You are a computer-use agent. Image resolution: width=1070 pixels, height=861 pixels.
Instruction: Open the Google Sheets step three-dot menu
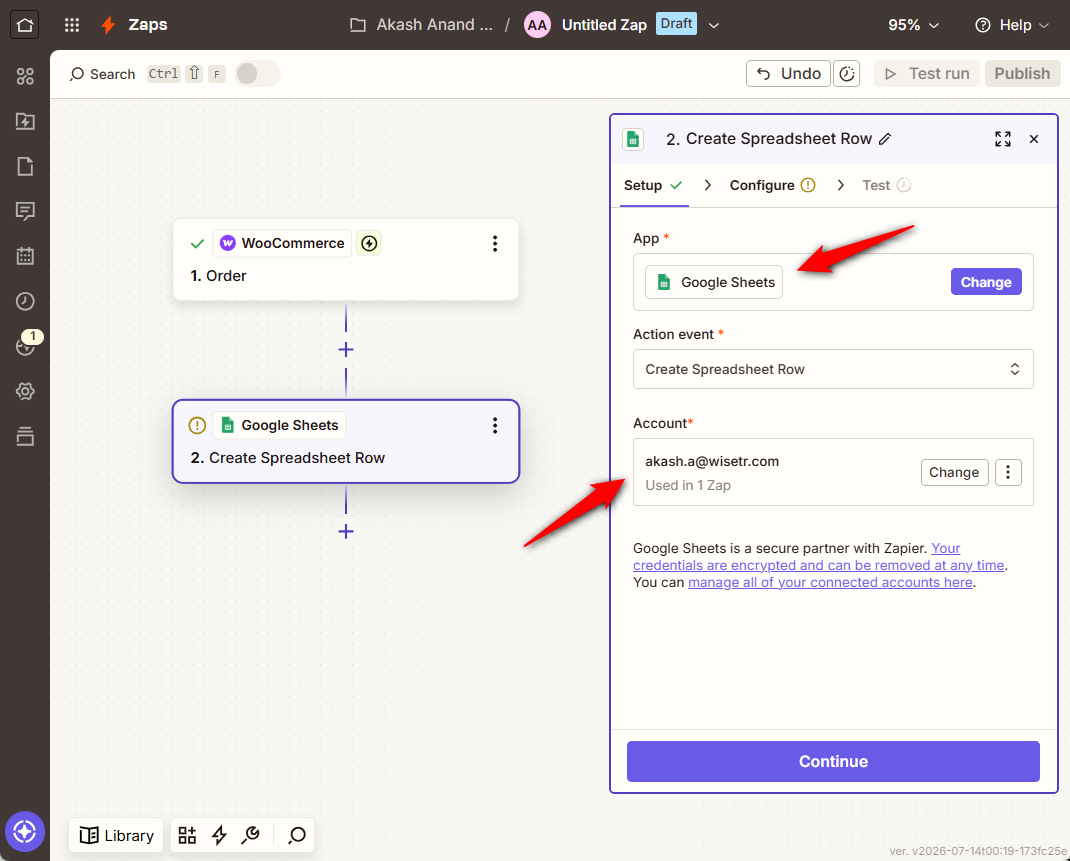pos(495,426)
